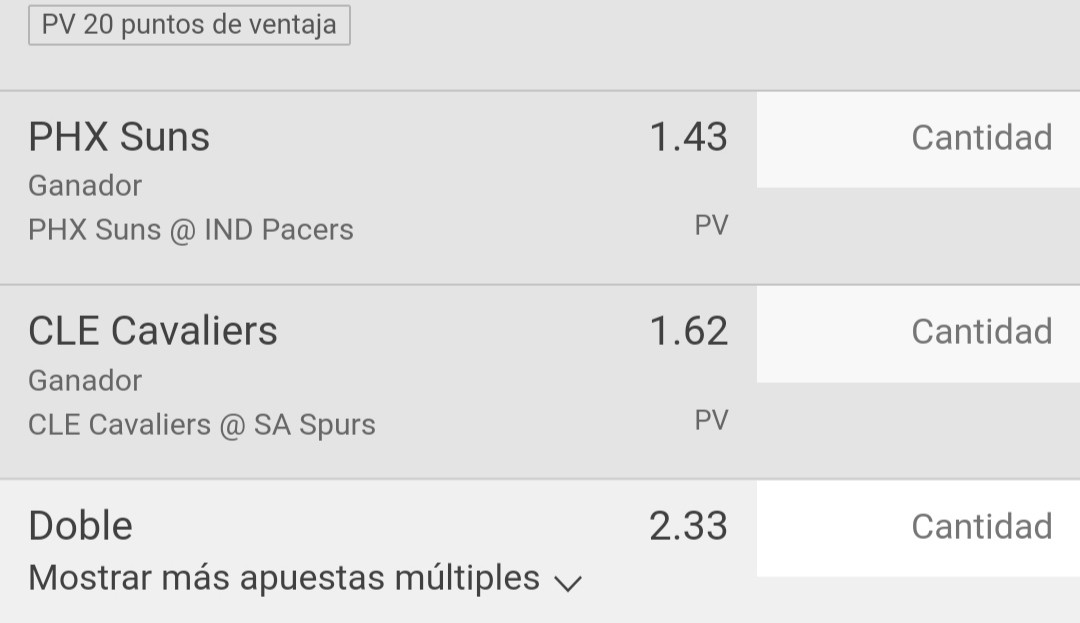Click PV label on PHX Suns row
Screen dimensions: 1080x623
pyautogui.click(x=711, y=226)
